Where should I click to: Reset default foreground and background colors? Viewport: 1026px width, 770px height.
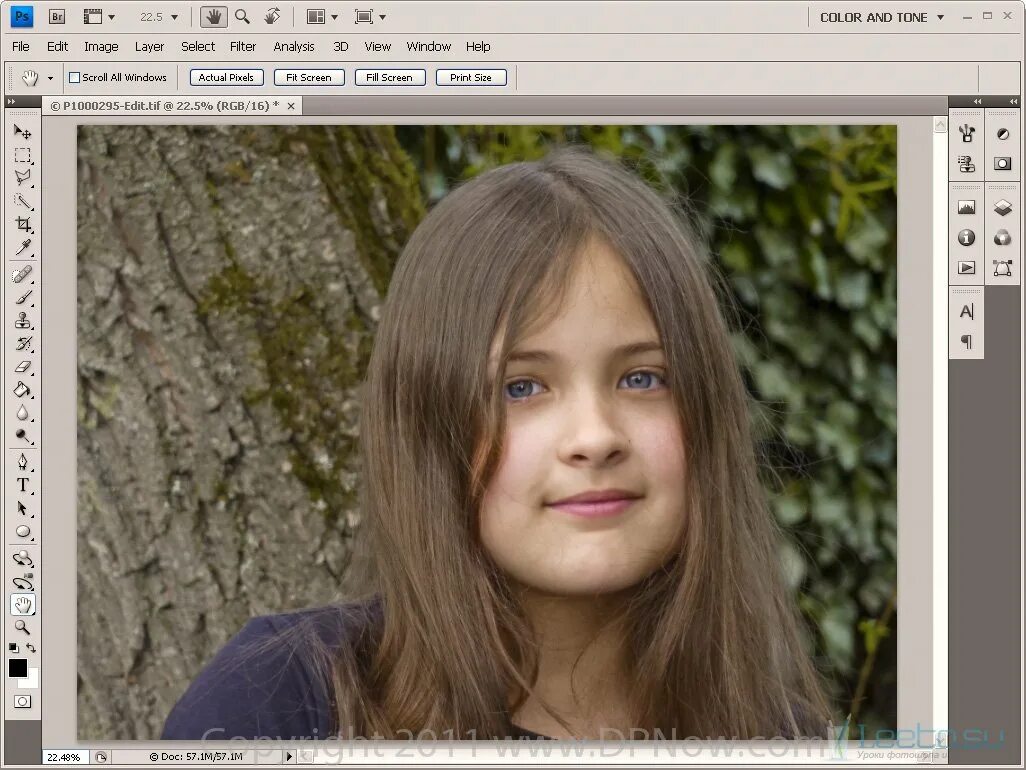point(13,648)
